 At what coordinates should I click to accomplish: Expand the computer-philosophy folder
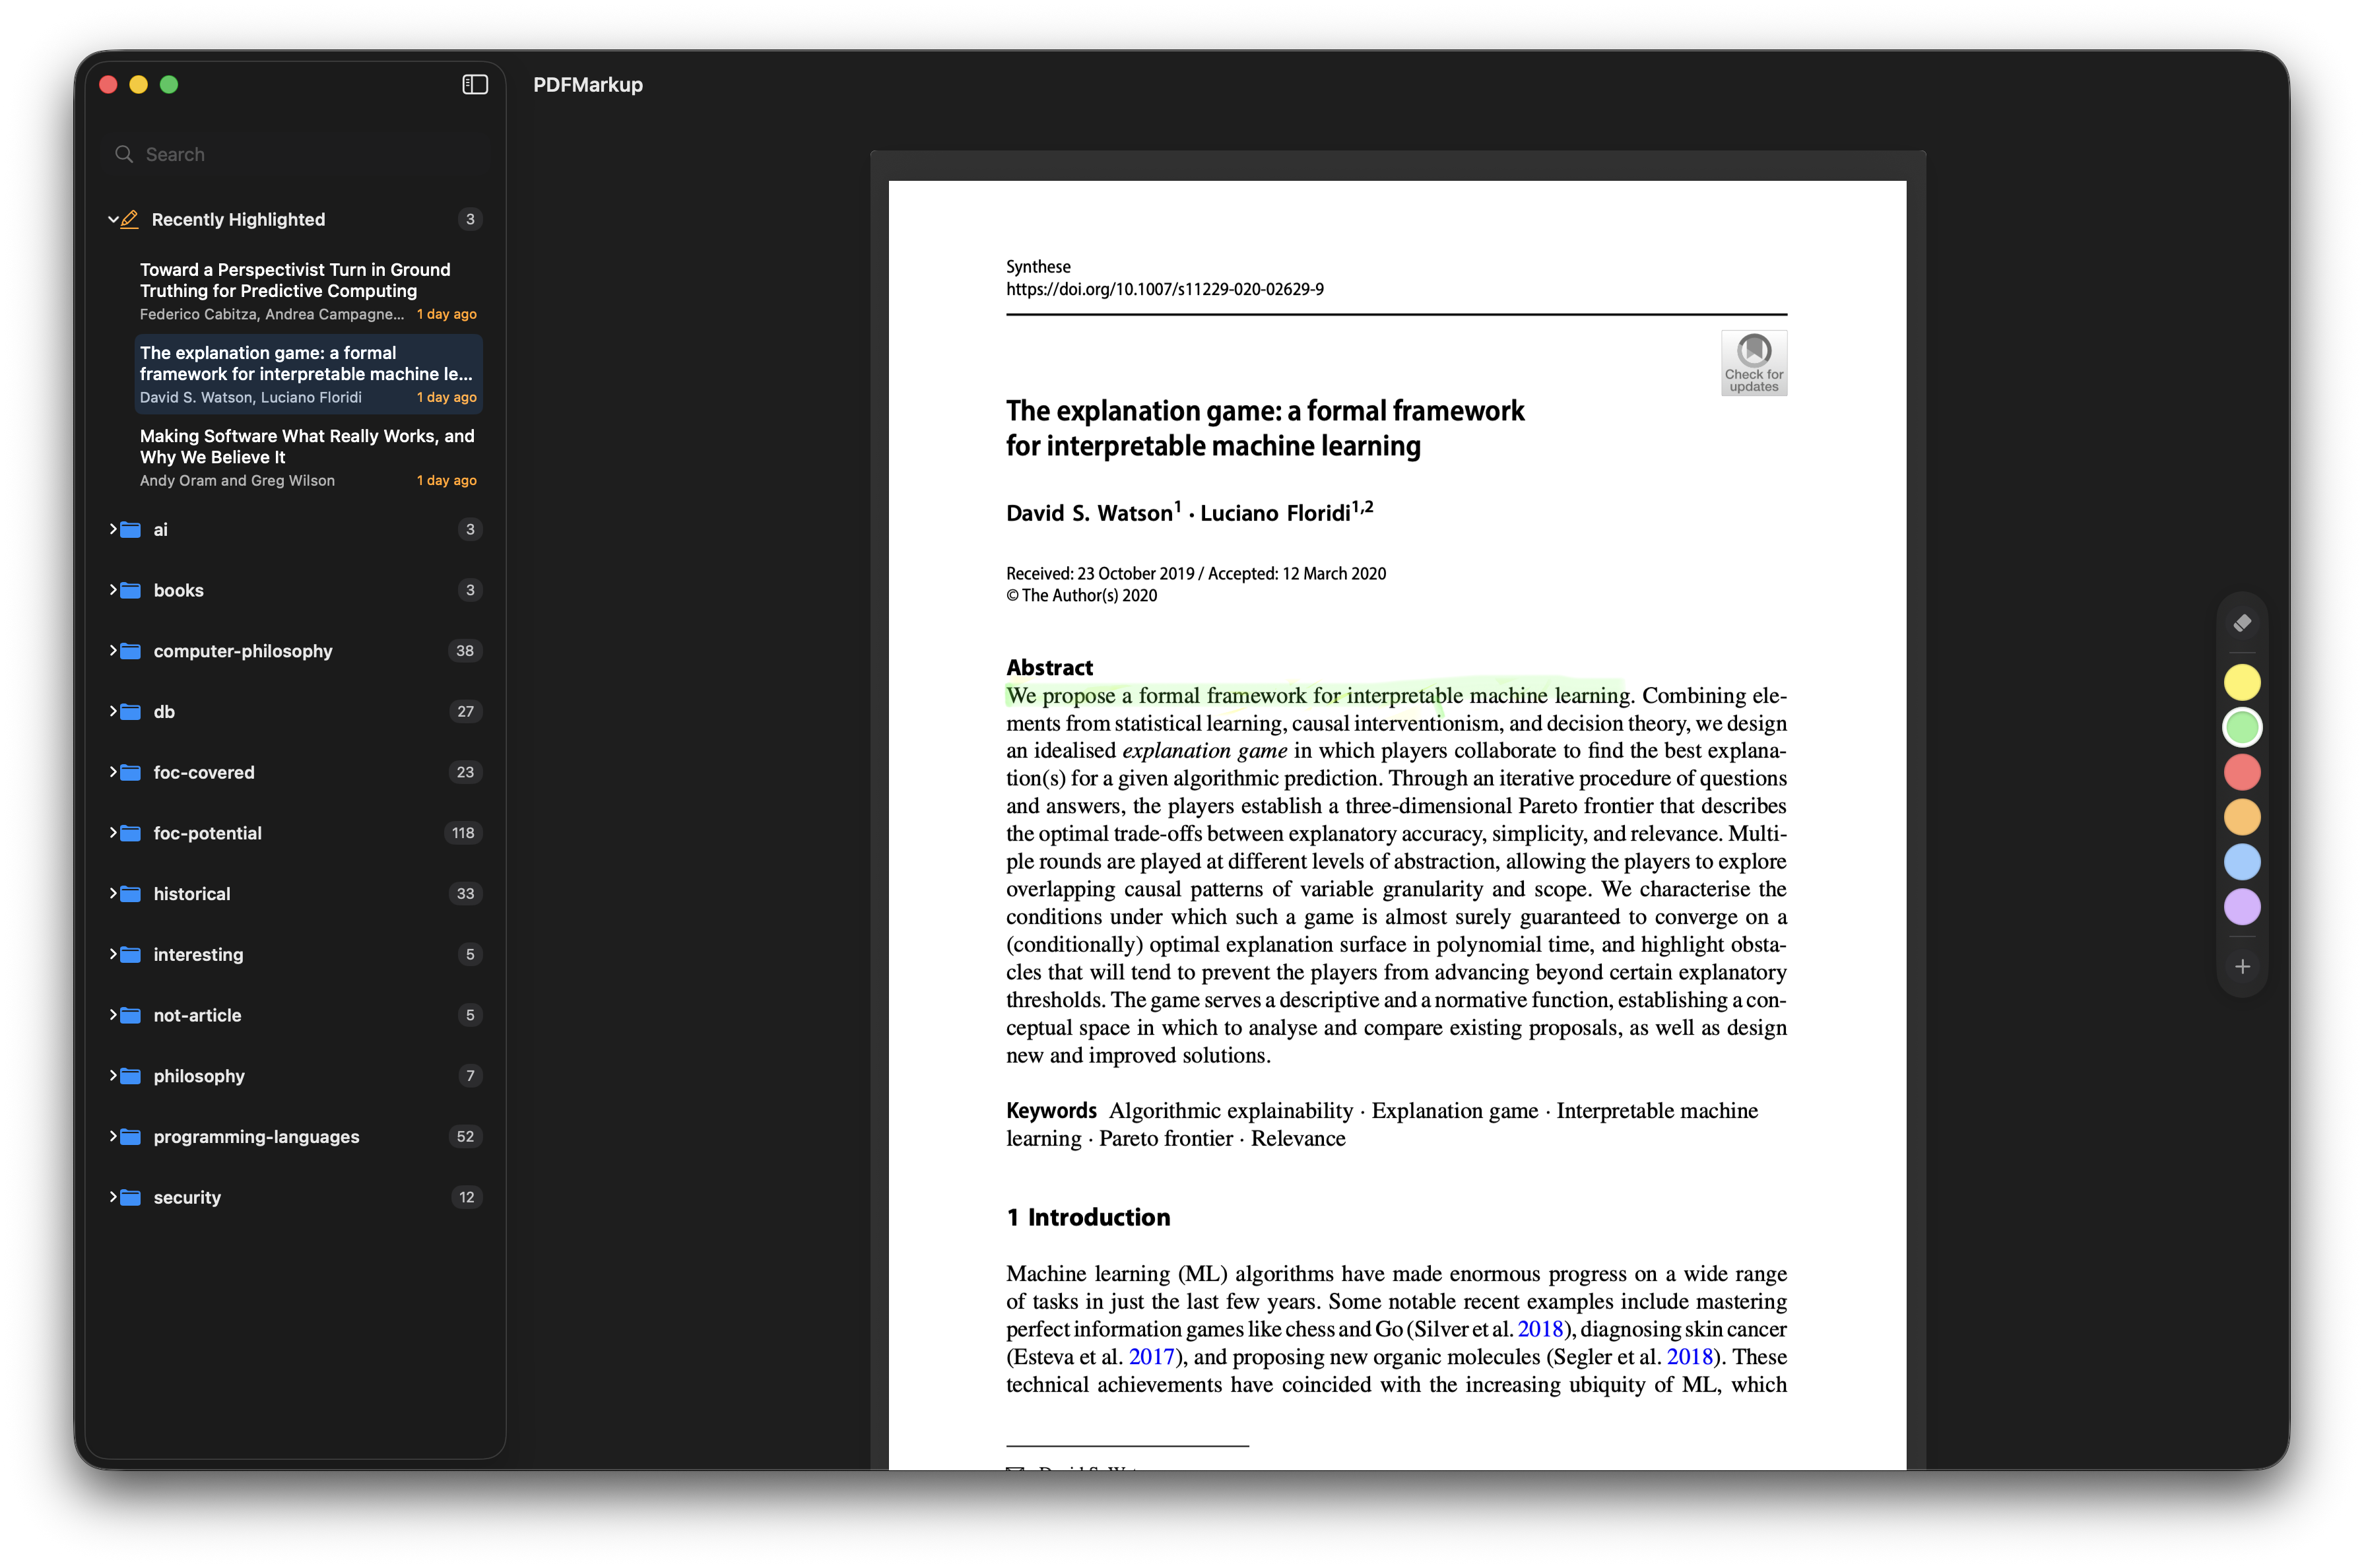(x=113, y=650)
